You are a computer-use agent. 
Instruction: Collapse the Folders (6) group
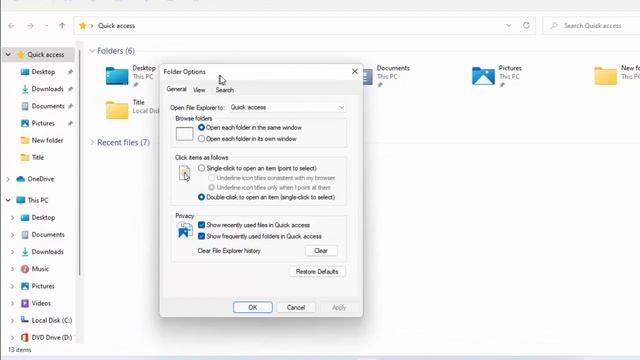[92, 51]
